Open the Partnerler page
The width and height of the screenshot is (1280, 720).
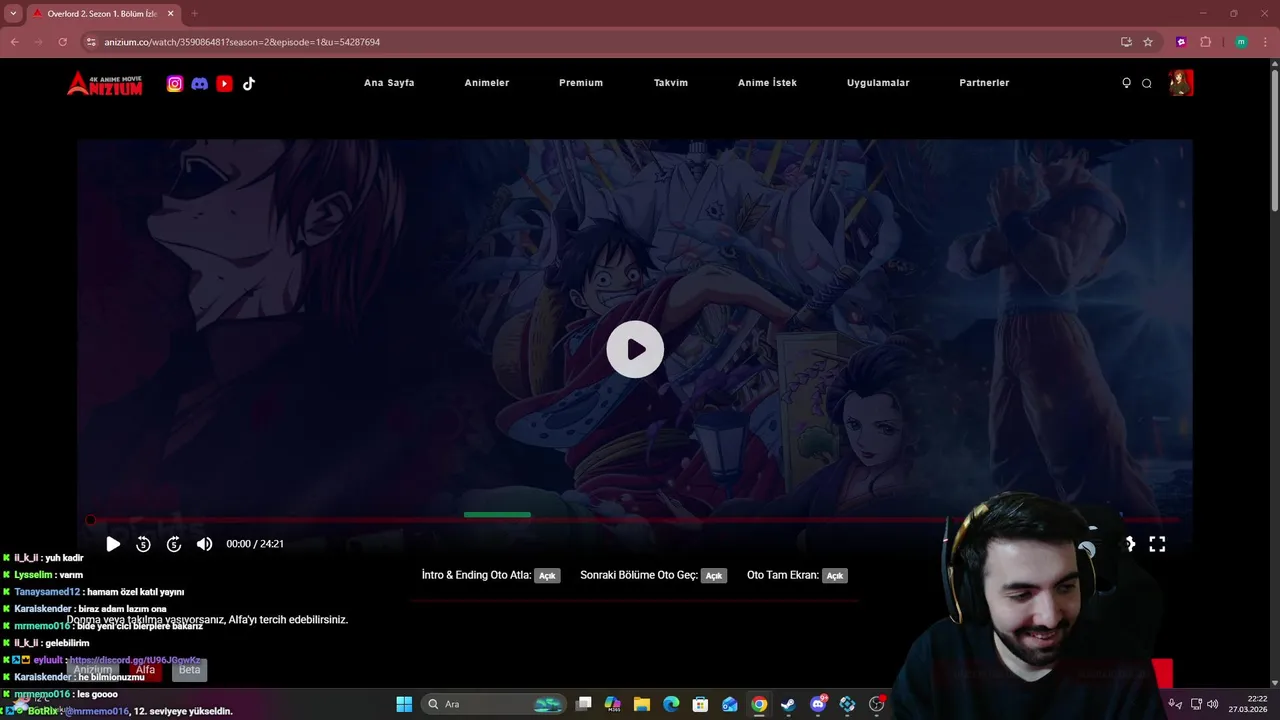(984, 83)
